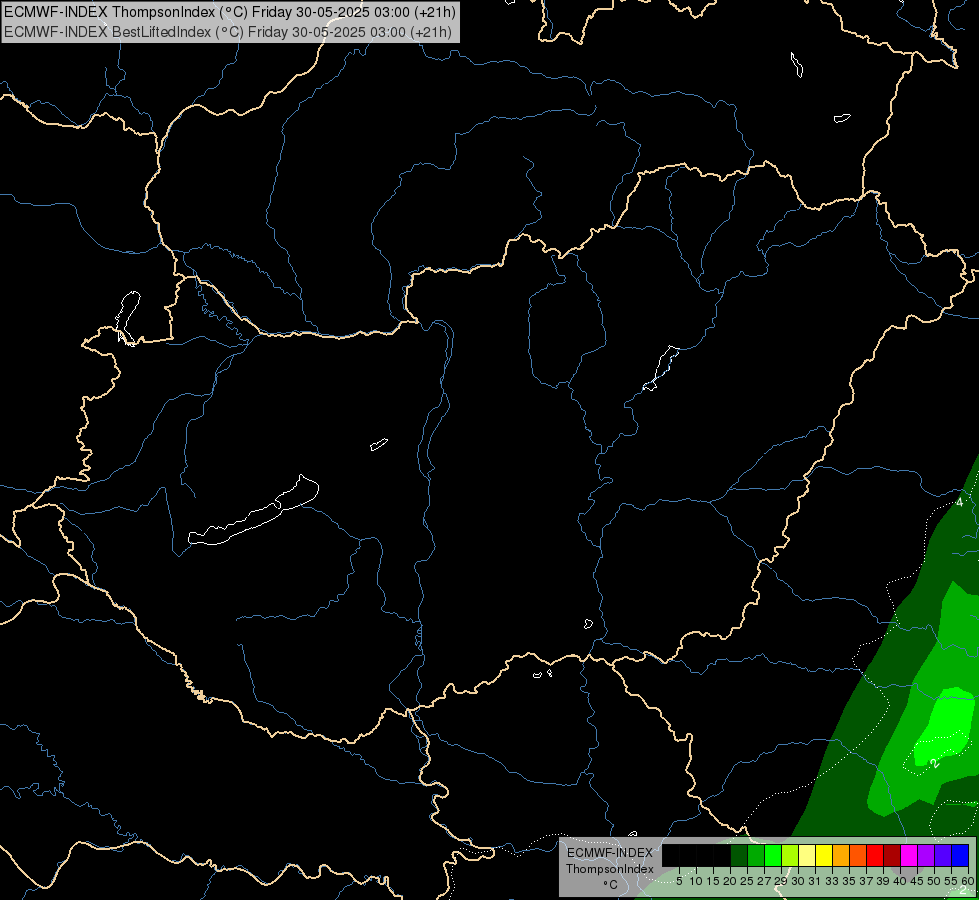Screen dimensions: 979x900
Task: Click the legend tick label '40'
Action: coord(900,881)
